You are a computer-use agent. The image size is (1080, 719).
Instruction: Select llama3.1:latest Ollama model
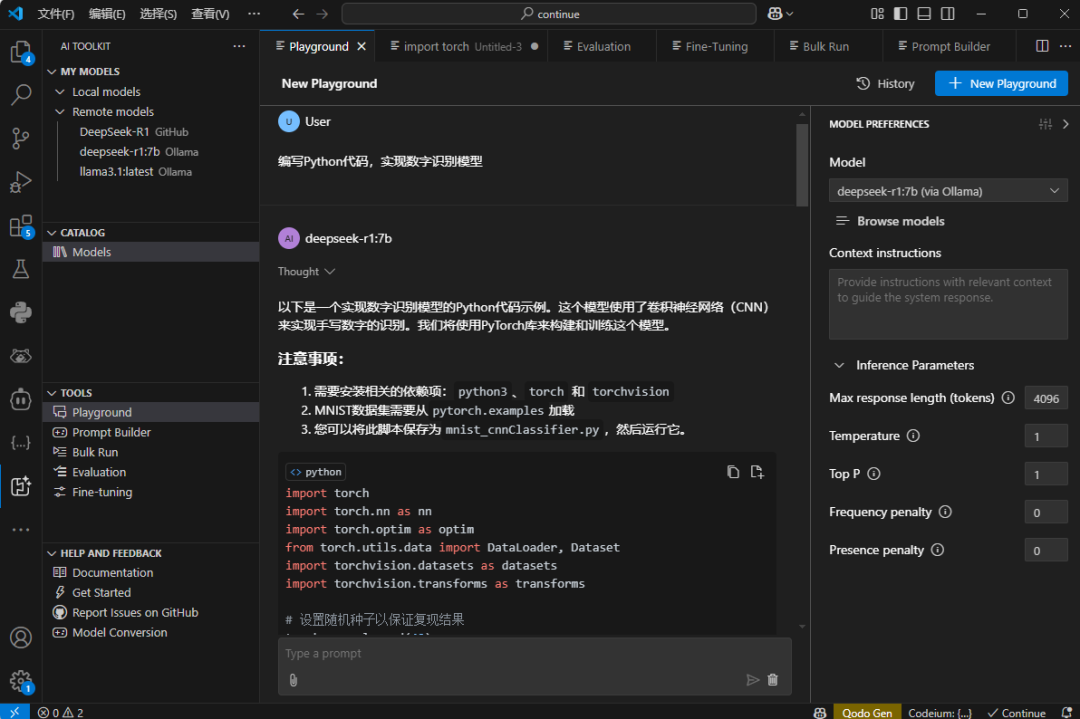point(135,171)
